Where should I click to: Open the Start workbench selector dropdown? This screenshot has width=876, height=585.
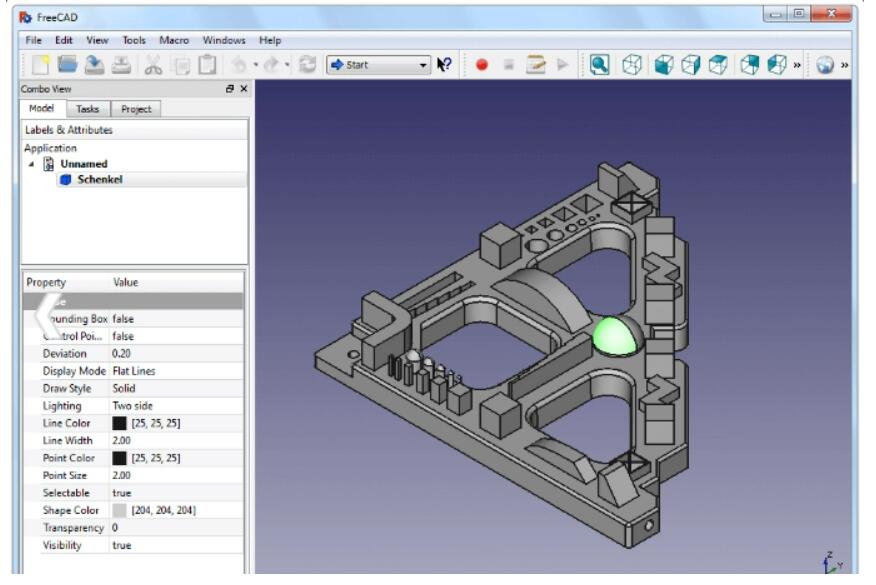pos(425,63)
